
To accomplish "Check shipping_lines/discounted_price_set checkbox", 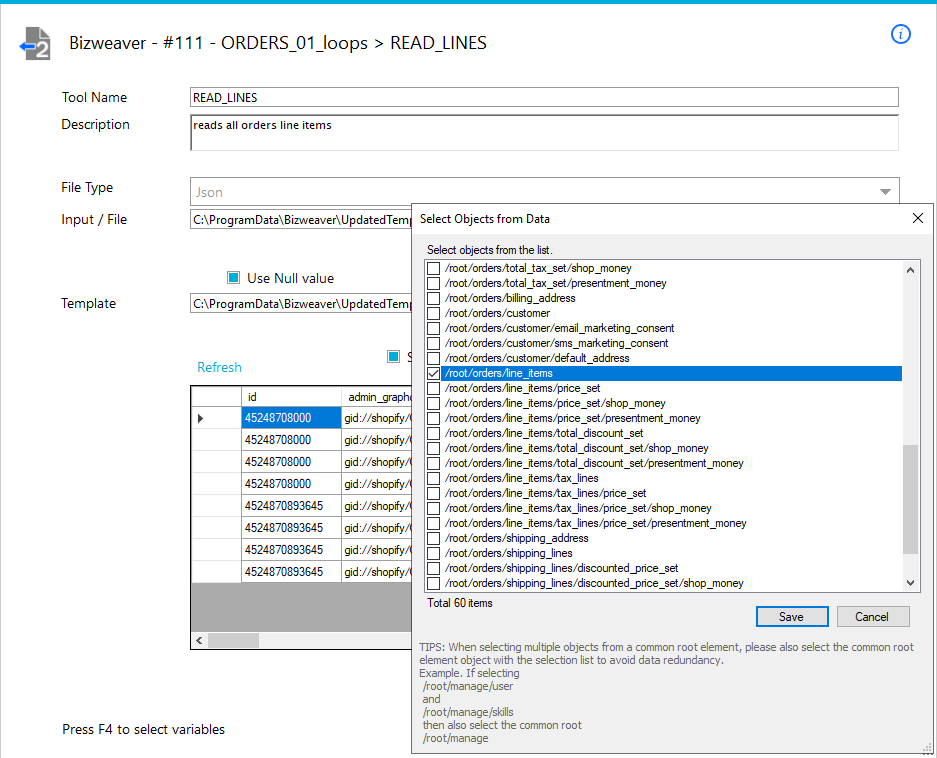I will coord(434,568).
